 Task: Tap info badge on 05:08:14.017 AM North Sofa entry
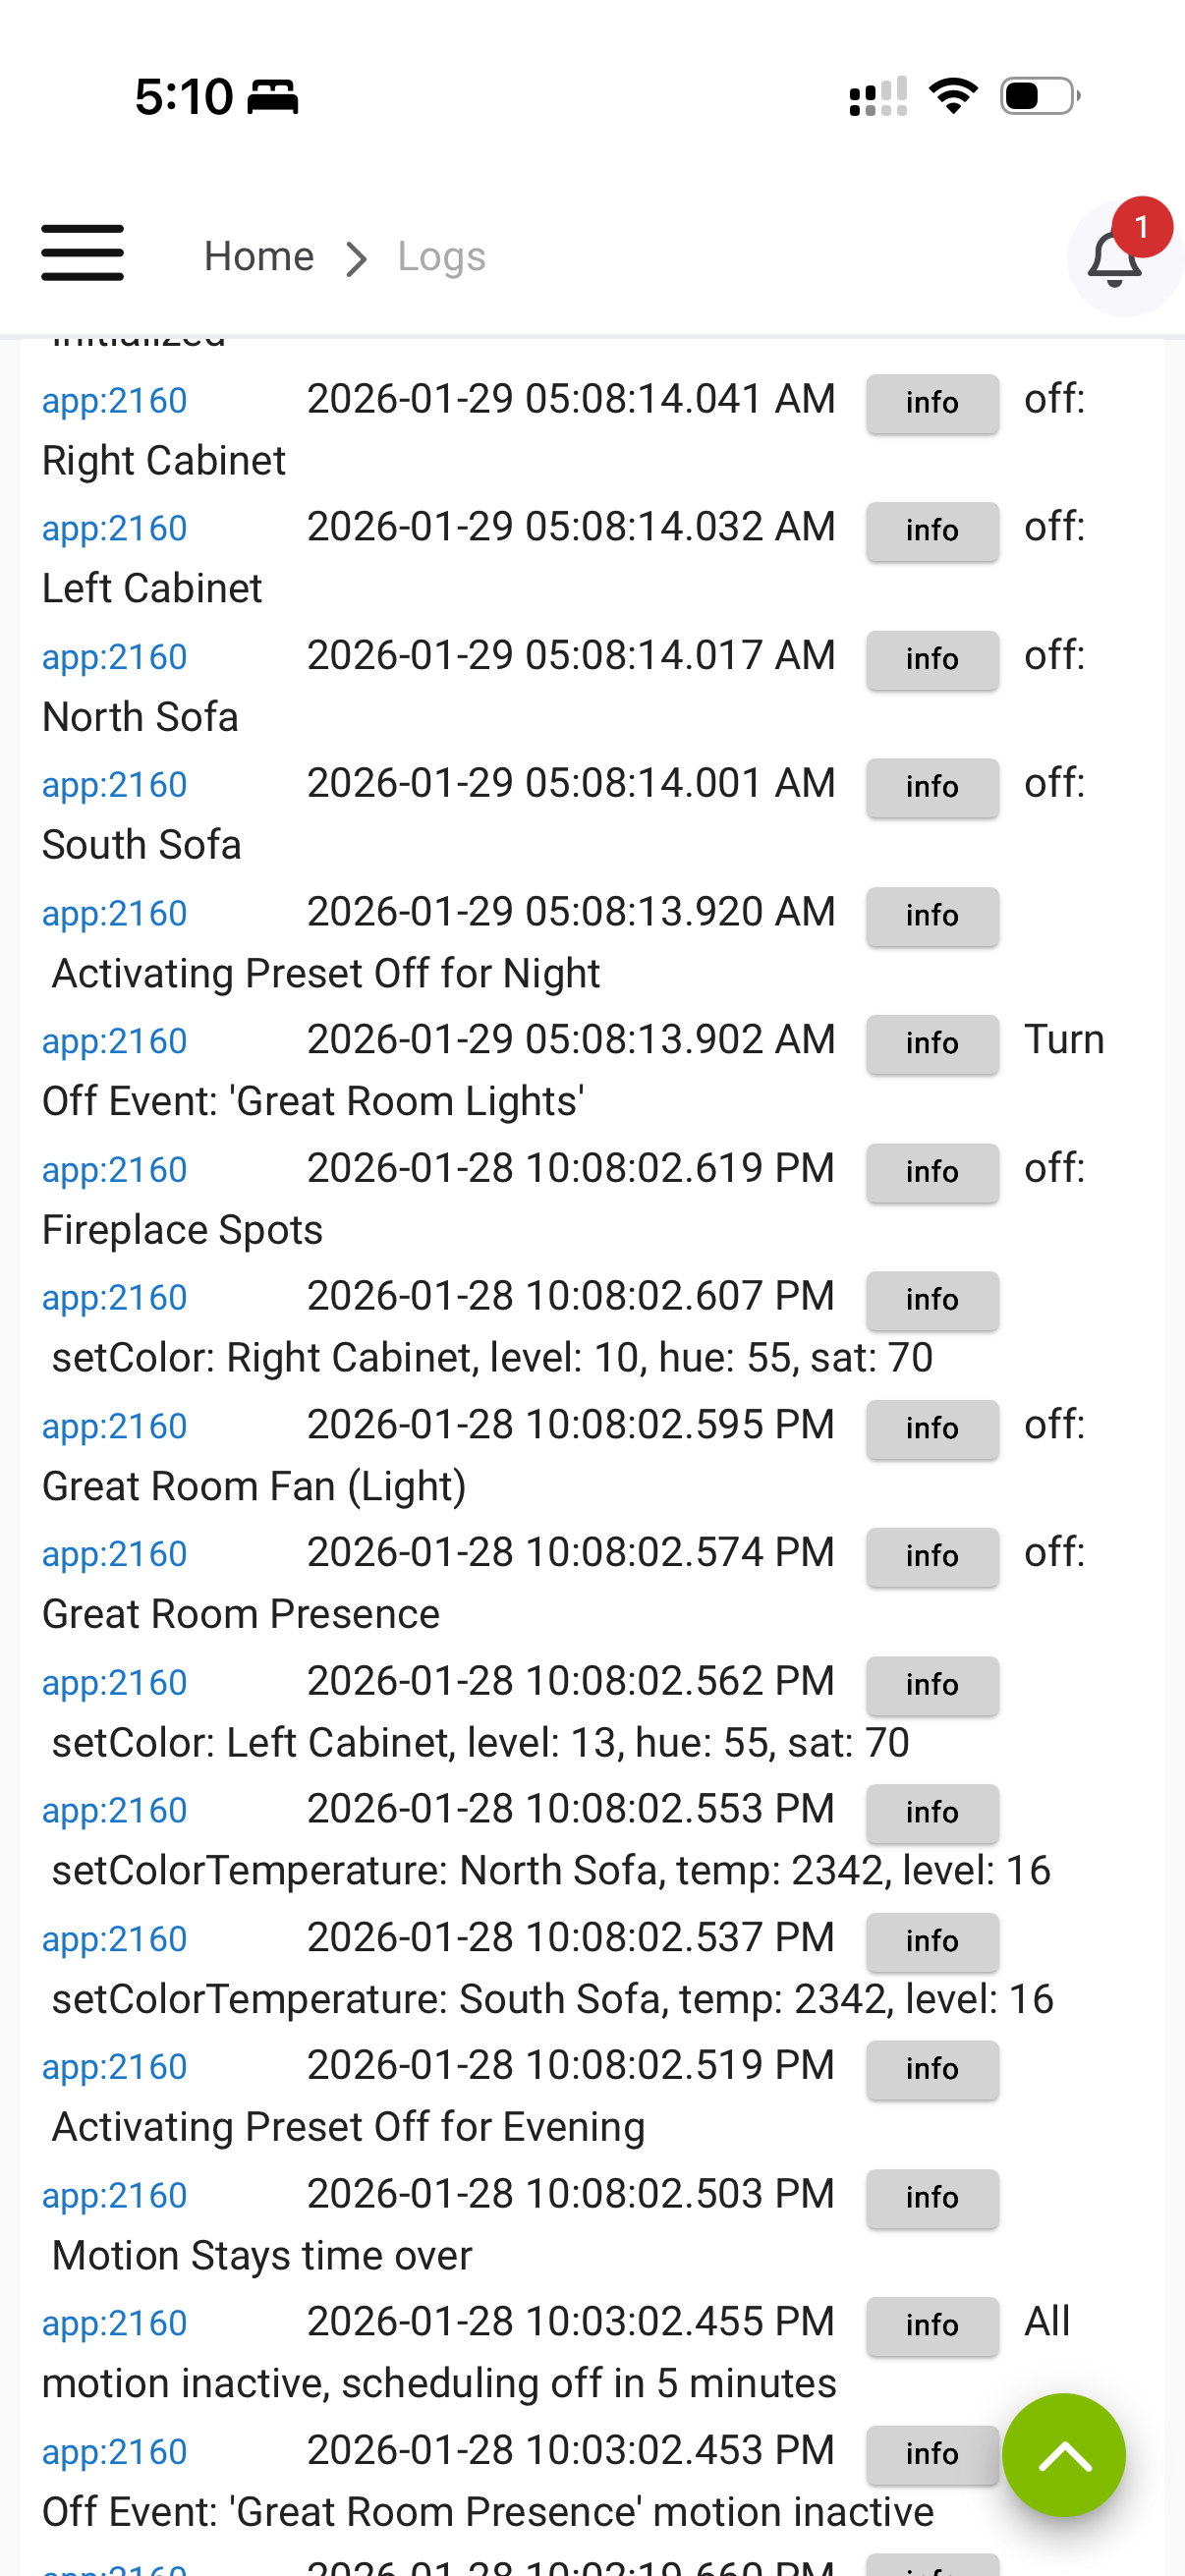(932, 659)
